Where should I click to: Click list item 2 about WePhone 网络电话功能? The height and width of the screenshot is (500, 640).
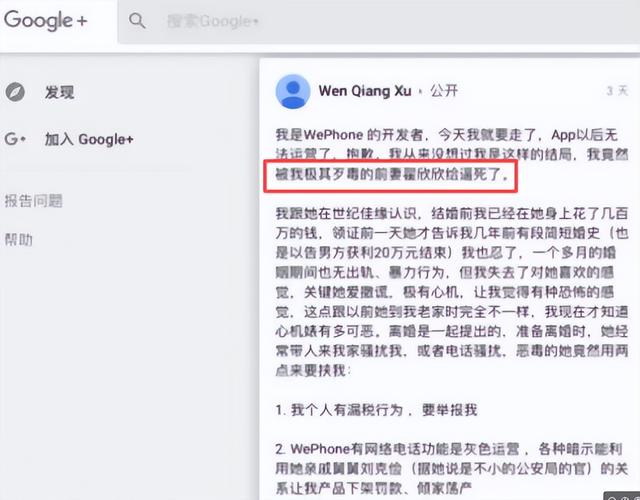[x=451, y=469]
